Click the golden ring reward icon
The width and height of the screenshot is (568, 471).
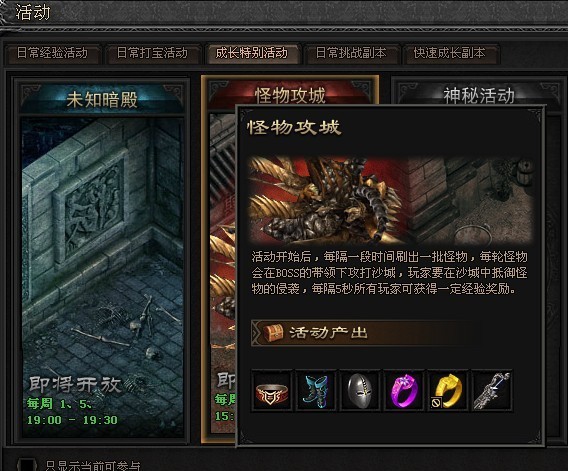(x=448, y=390)
